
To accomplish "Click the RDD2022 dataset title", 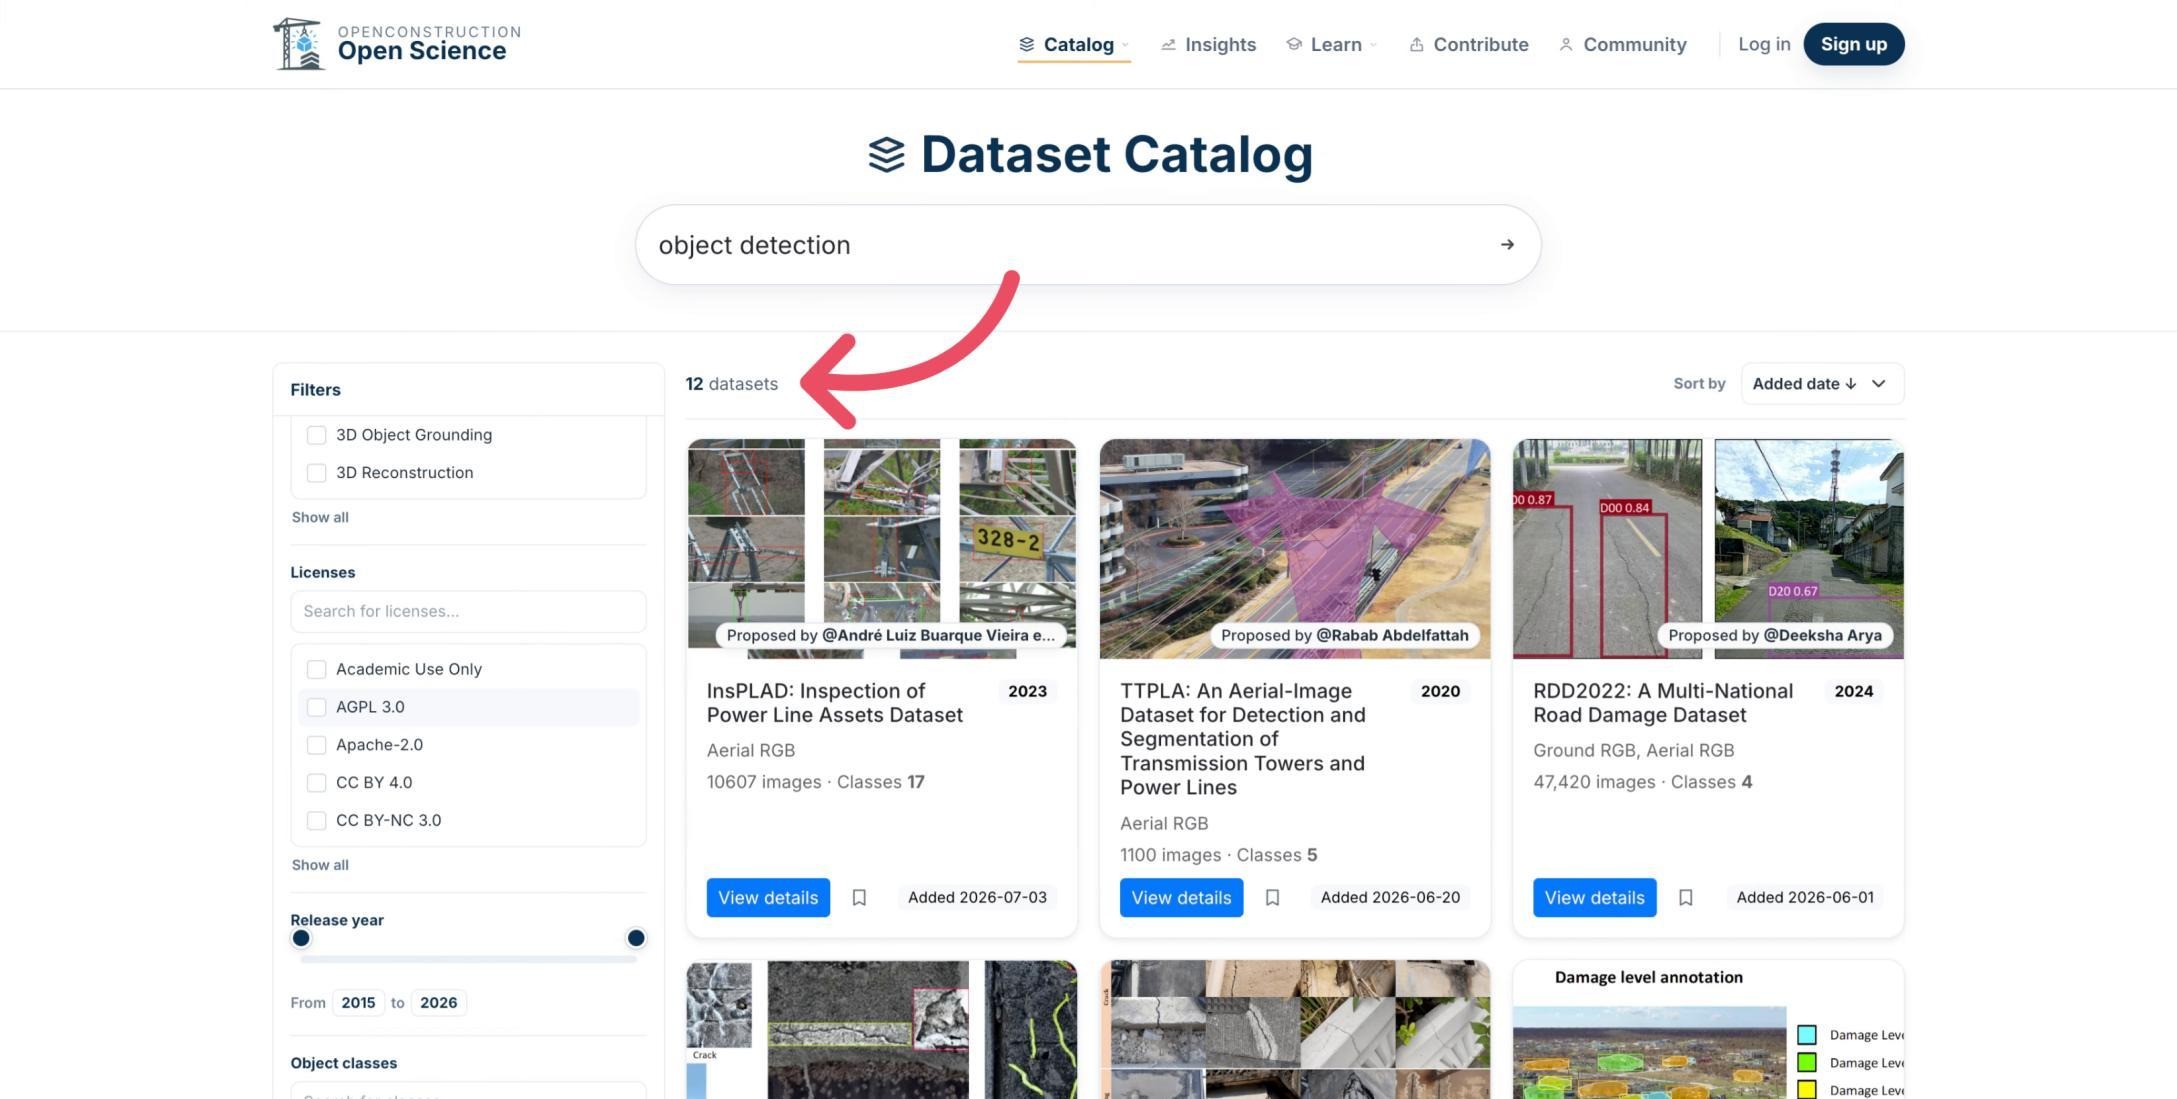I will tap(1663, 703).
